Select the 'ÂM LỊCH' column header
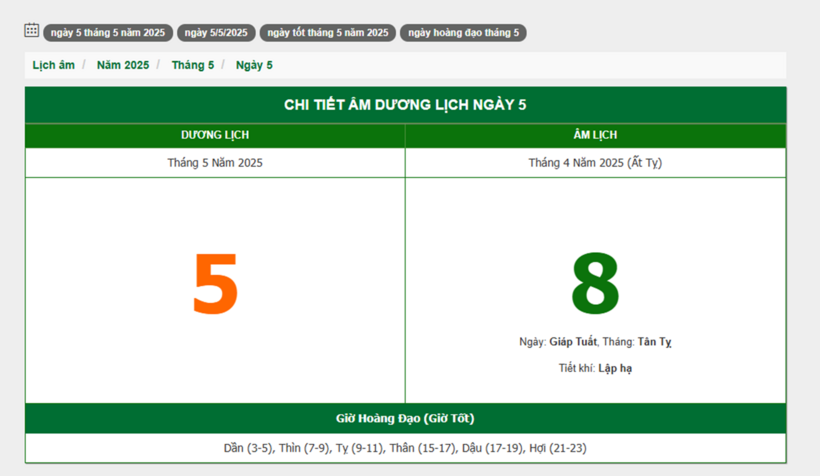Image resolution: width=820 pixels, height=476 pixels. 595,135
